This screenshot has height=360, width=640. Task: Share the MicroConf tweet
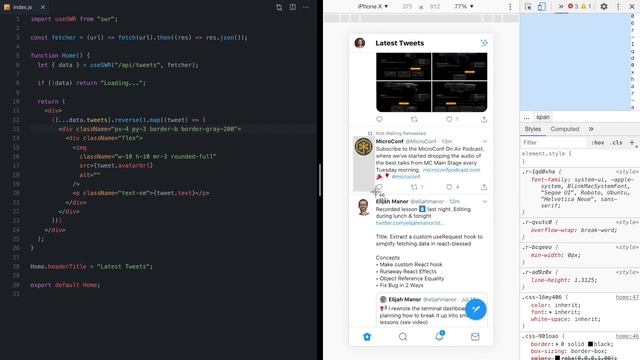pyautogui.click(x=484, y=187)
